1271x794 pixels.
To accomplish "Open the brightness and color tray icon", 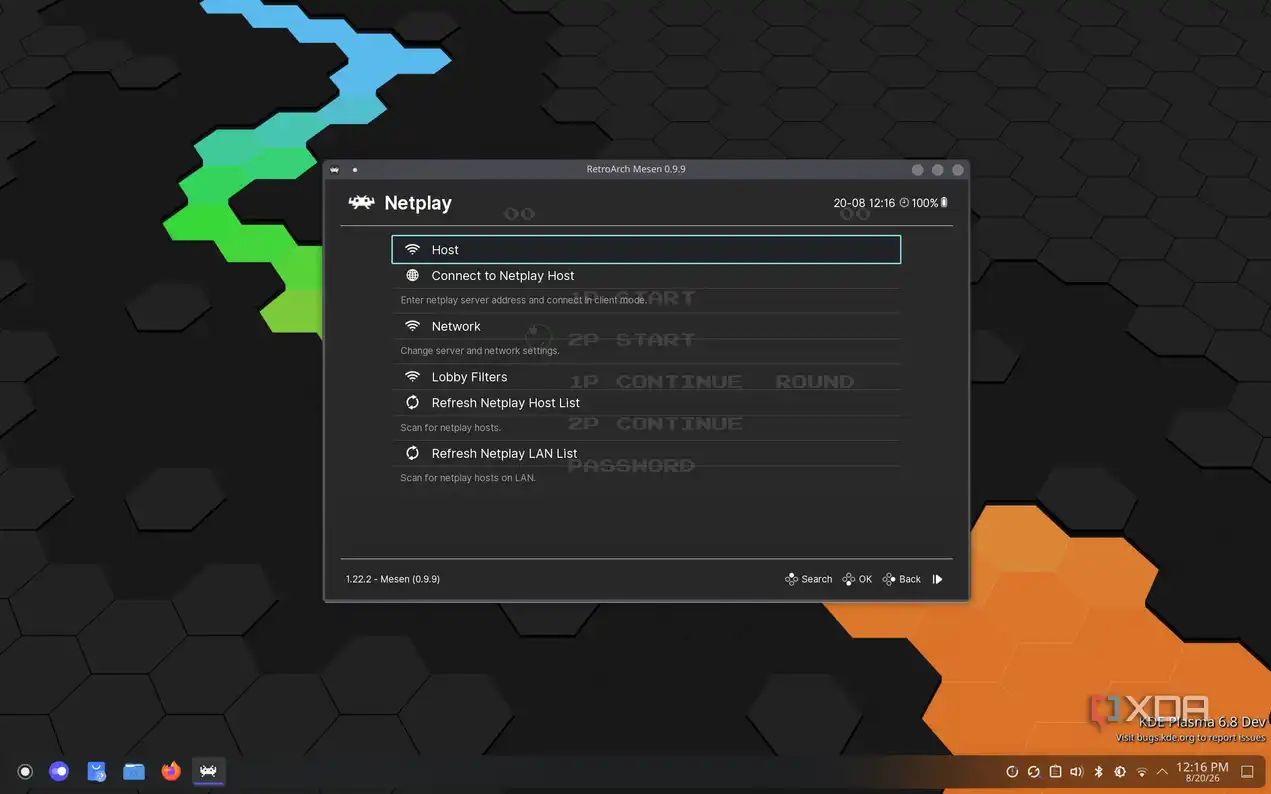I will tap(1120, 772).
